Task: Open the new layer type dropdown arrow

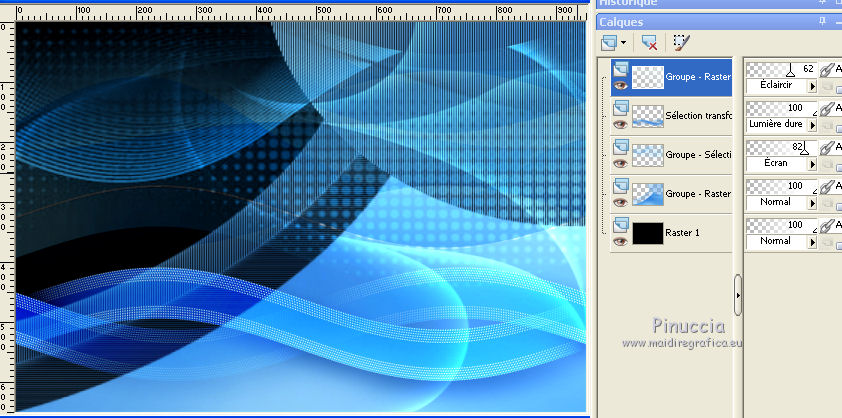Action: 623,42
